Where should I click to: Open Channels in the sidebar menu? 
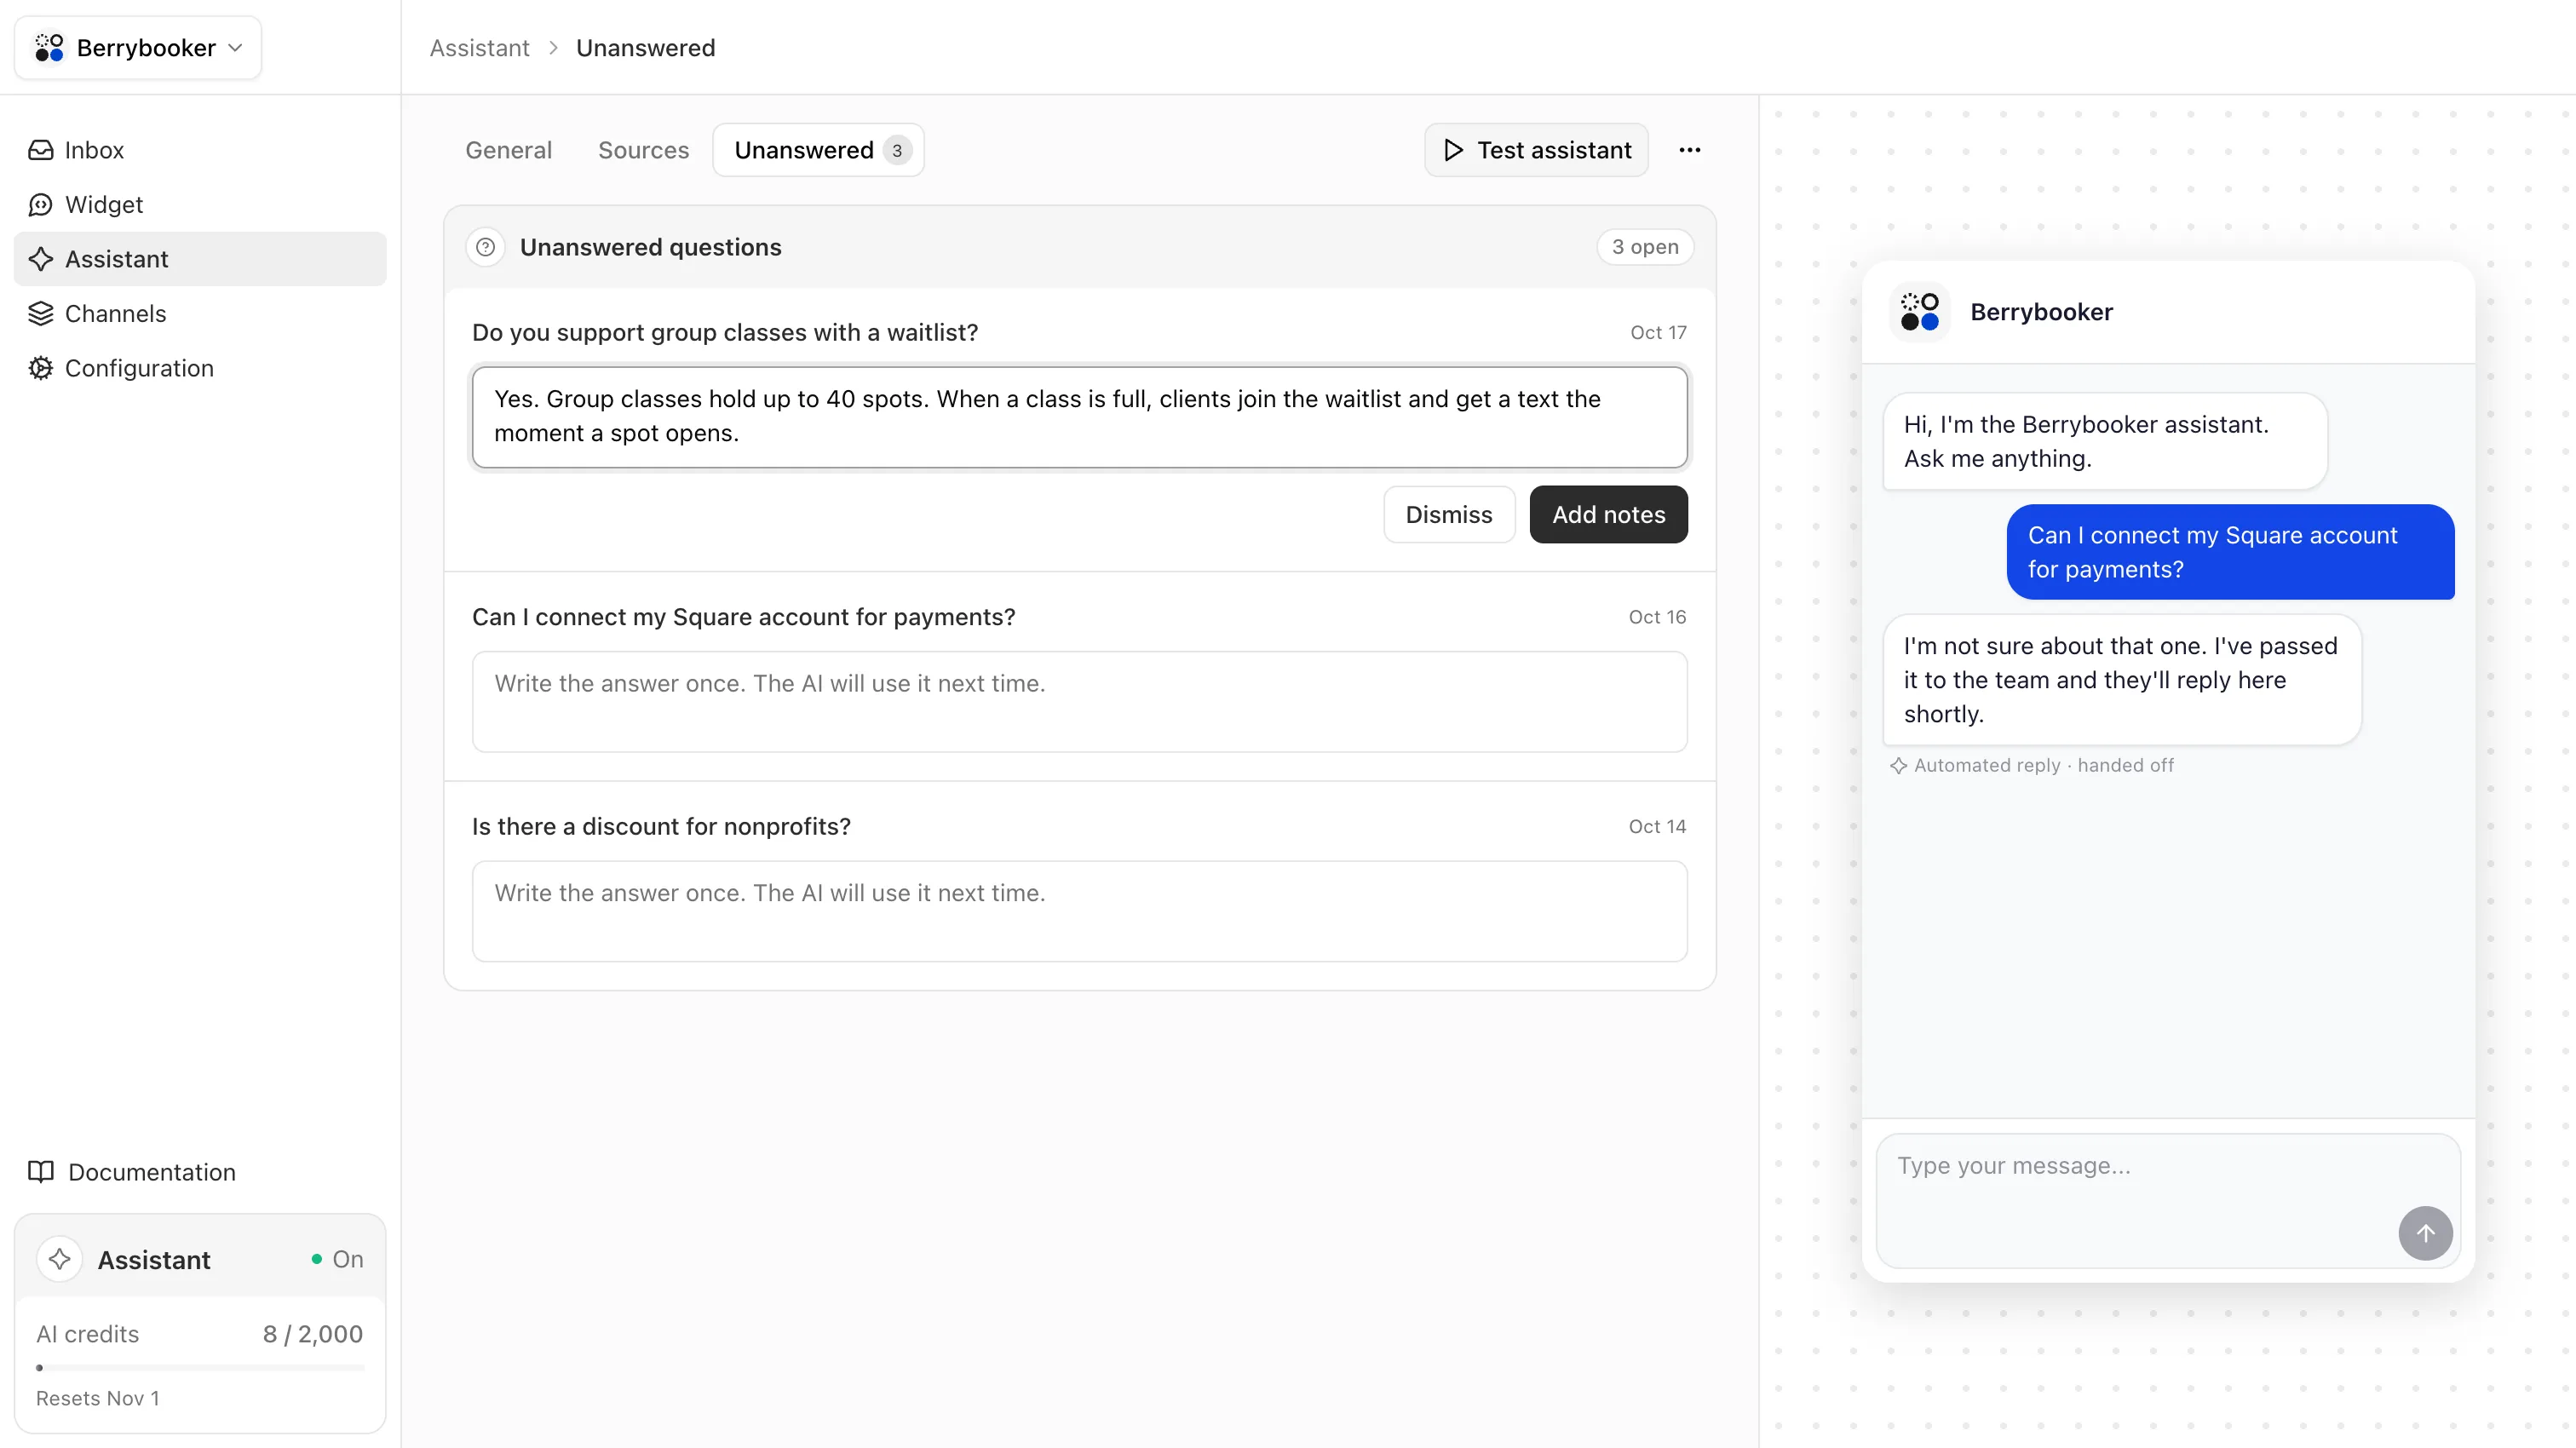tap(200, 314)
